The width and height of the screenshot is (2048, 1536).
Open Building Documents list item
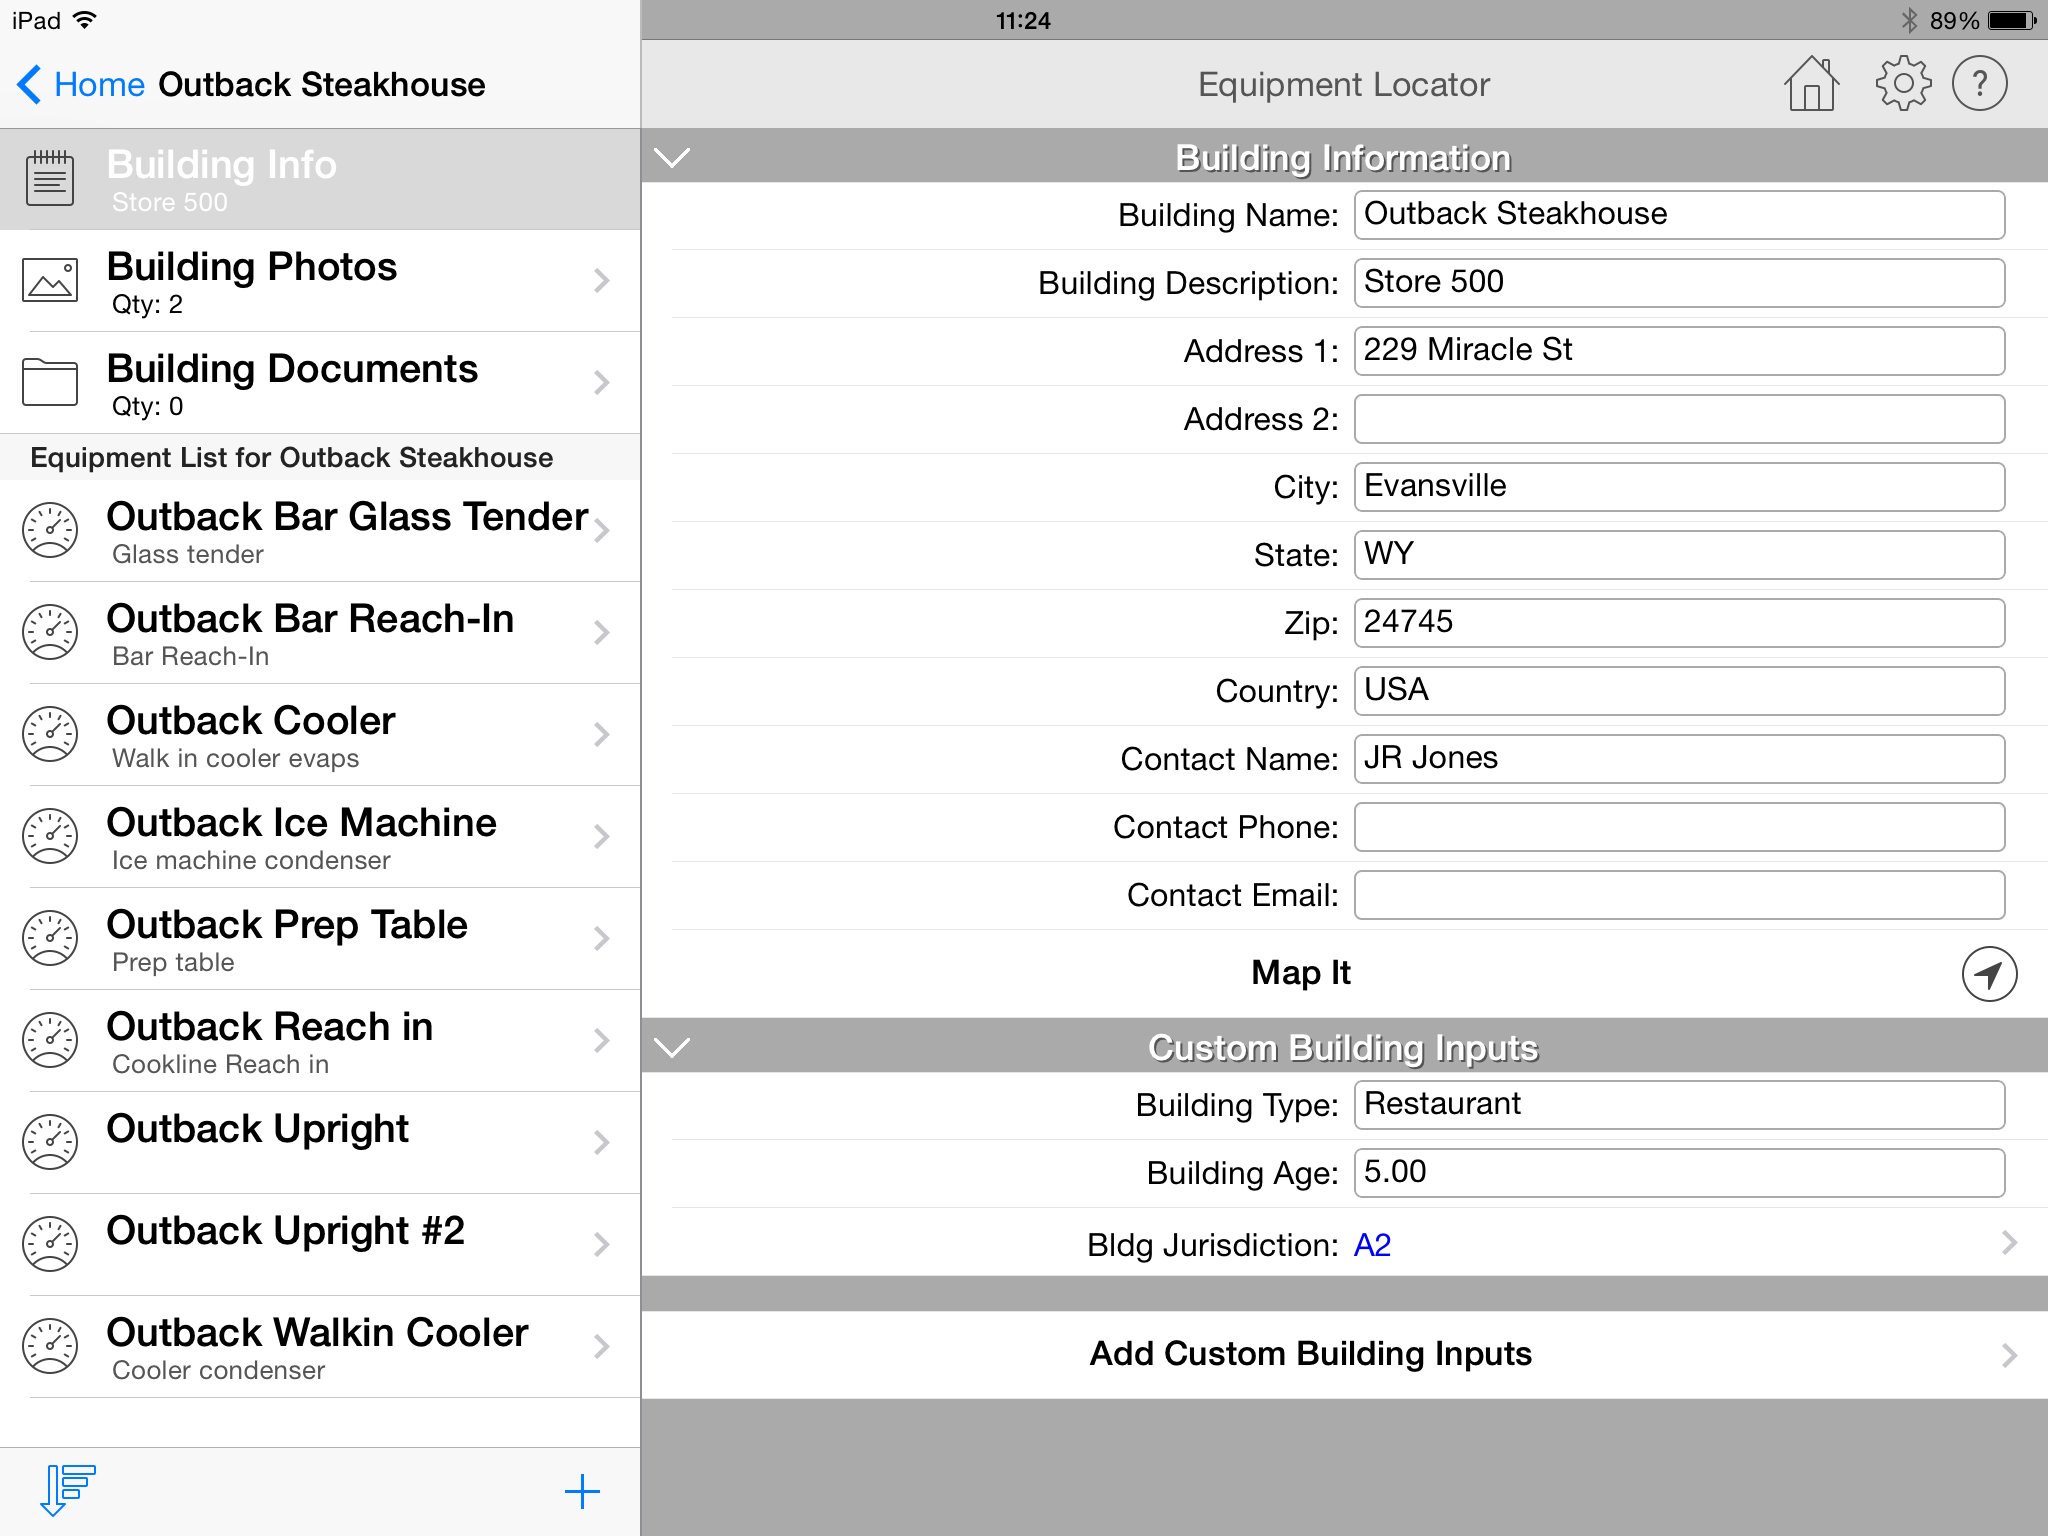point(320,383)
